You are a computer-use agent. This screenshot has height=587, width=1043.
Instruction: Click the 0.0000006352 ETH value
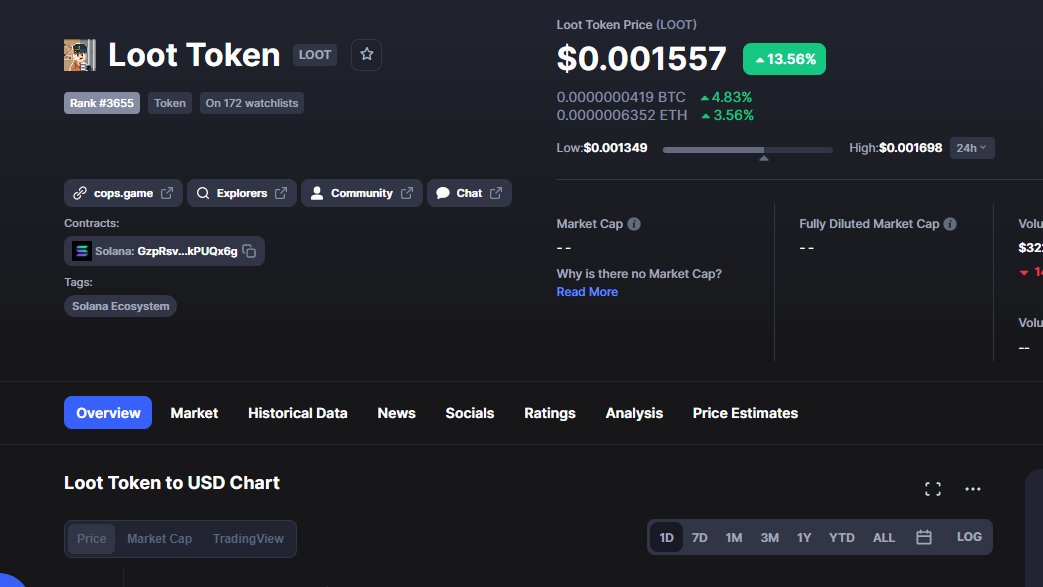(622, 115)
